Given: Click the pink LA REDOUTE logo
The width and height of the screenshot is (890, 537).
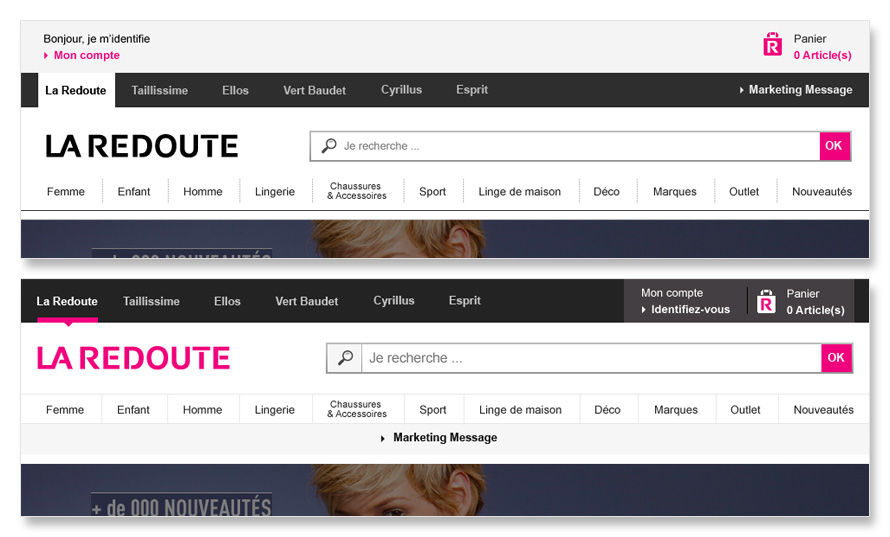Looking at the screenshot, I should click(x=133, y=358).
